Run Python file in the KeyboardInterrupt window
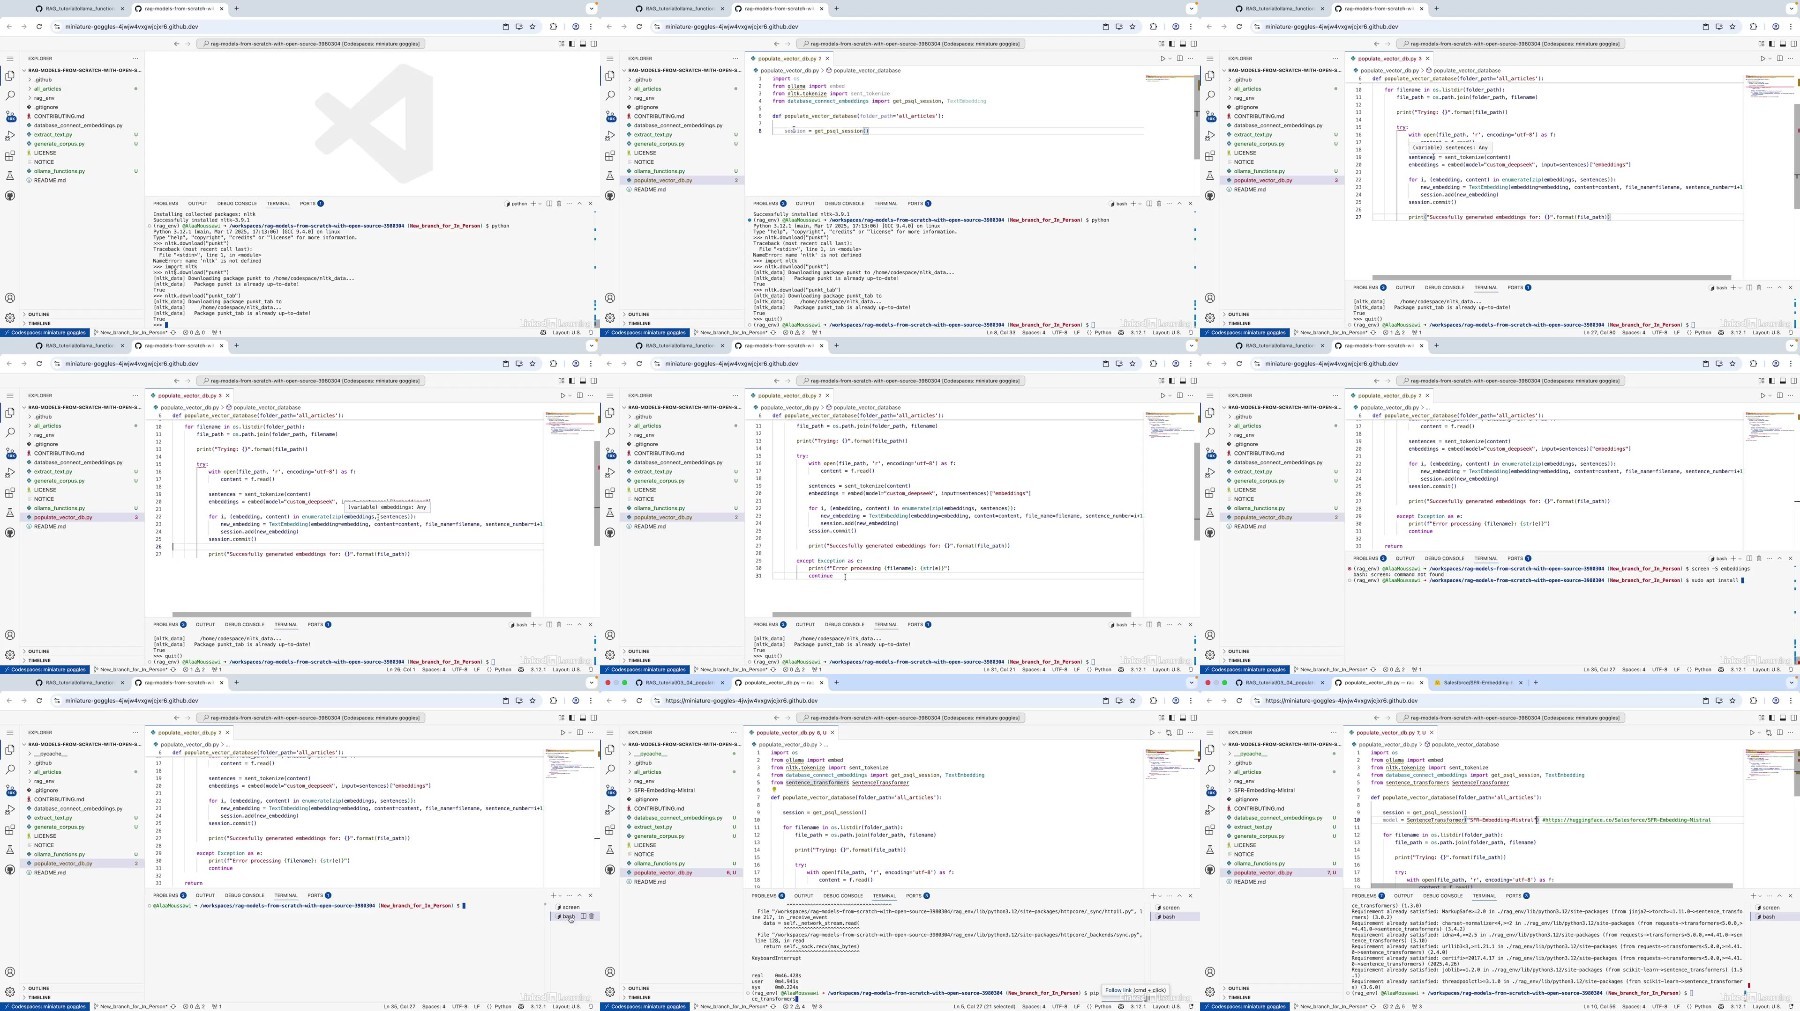Image resolution: width=1800 pixels, height=1011 pixels. pyautogui.click(x=1152, y=732)
